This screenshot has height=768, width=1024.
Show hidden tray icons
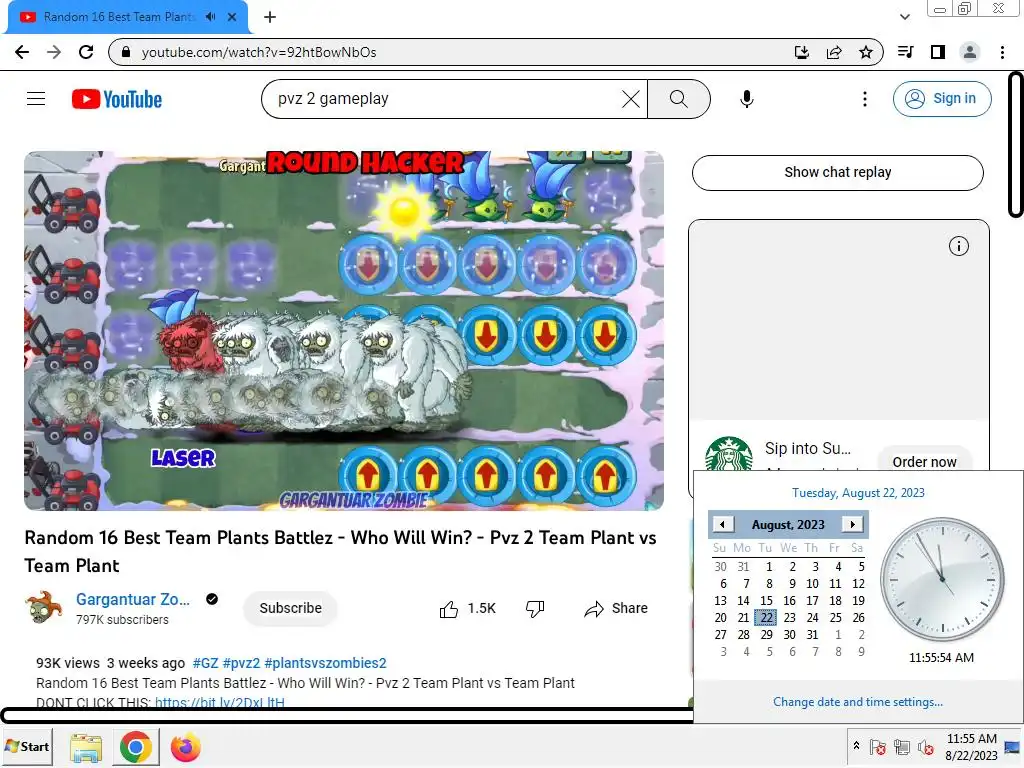click(856, 746)
